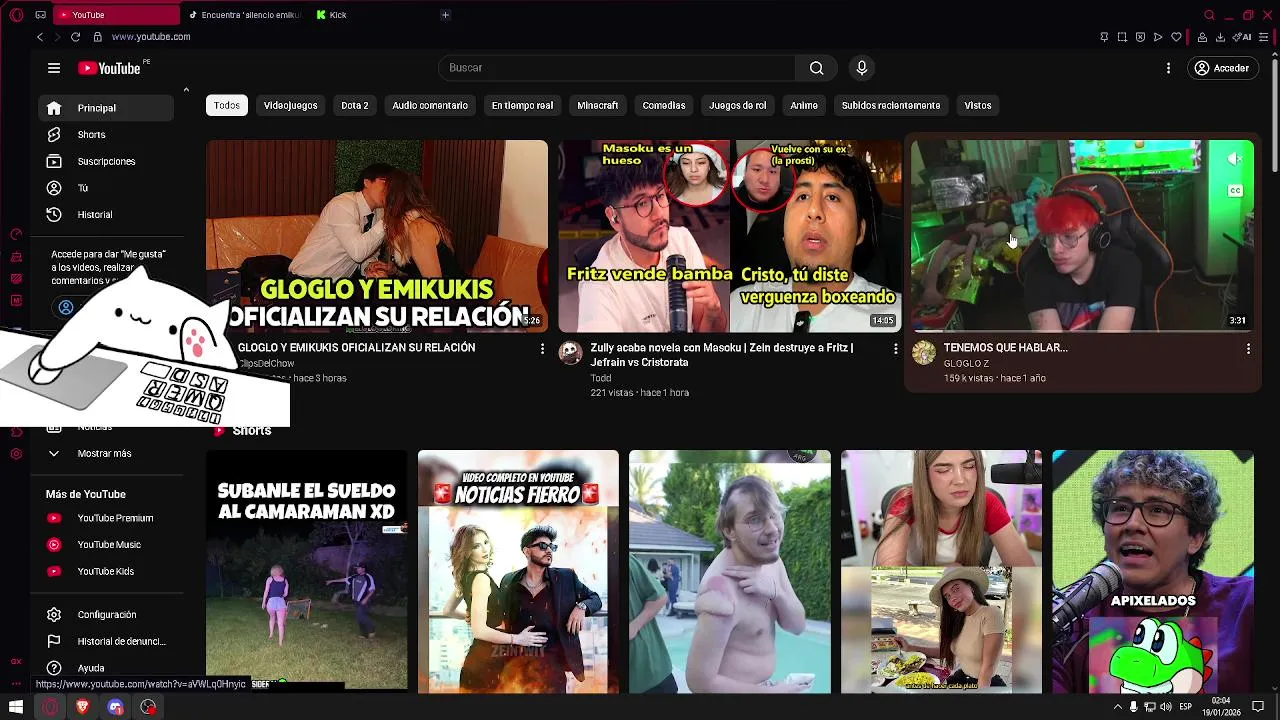Open YouTube settings three-dot menu near Acceder
1280x720 pixels.
click(1168, 68)
